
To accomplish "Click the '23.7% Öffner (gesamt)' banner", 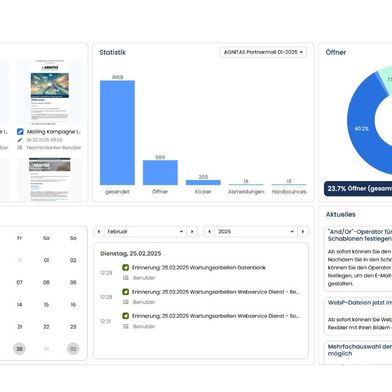I will pos(358,189).
